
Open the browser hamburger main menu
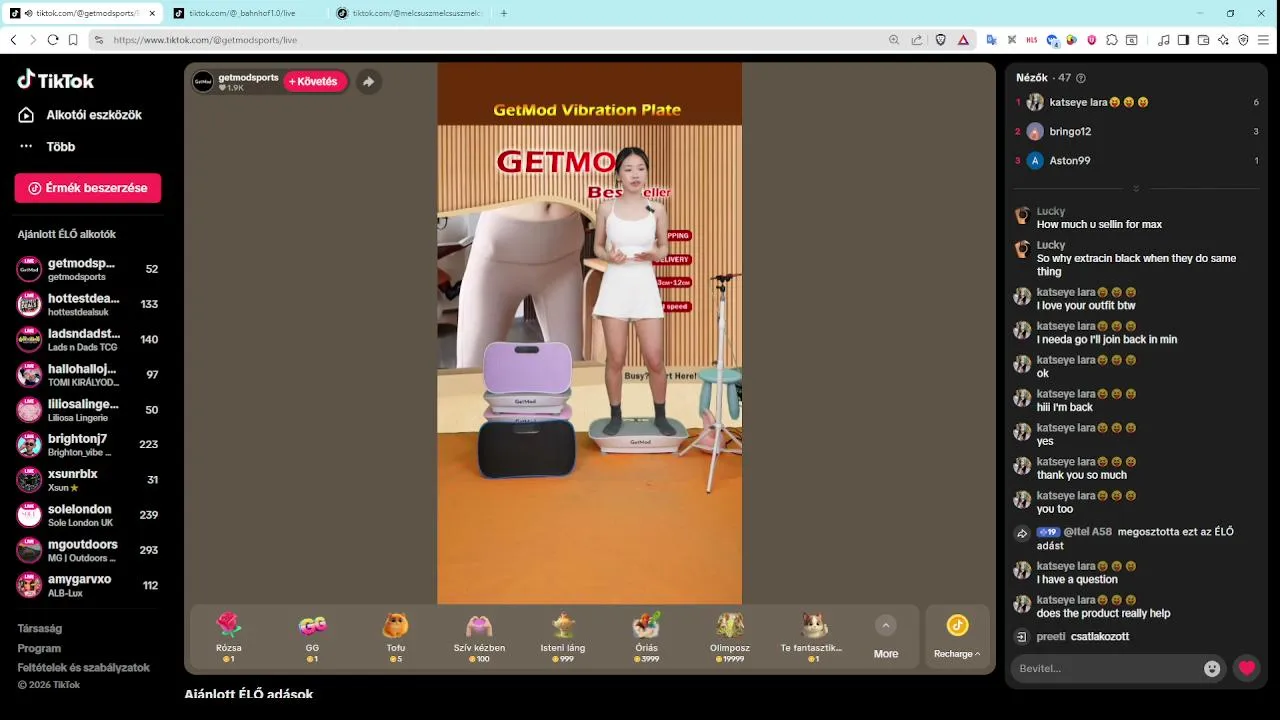point(1263,40)
